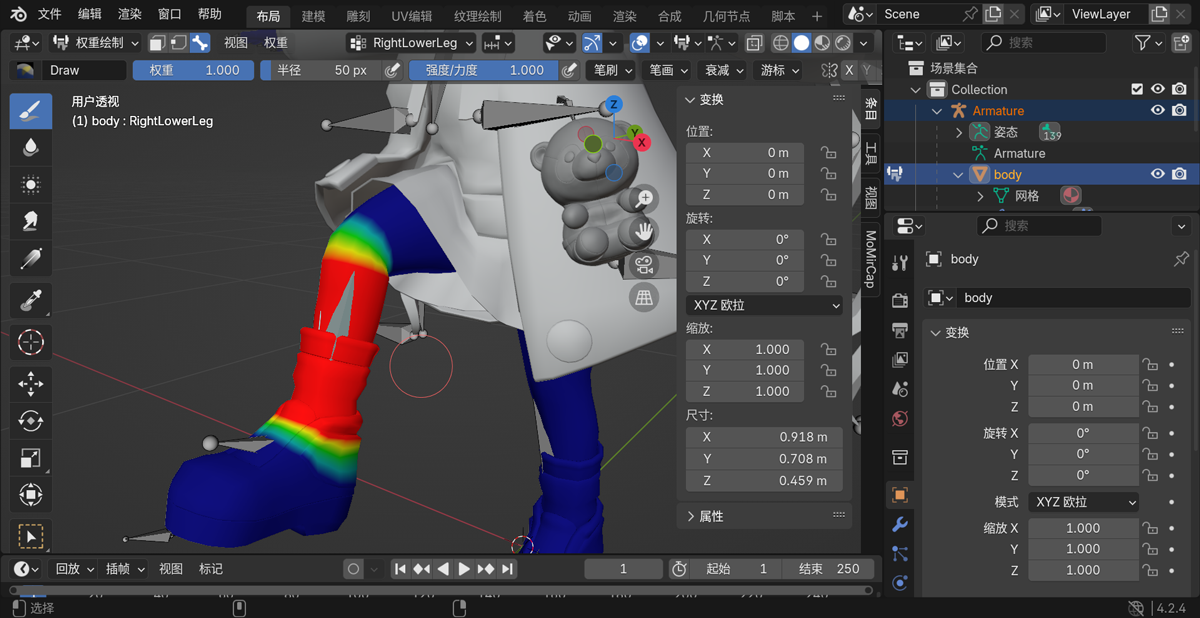Screen dimensions: 1200x618
Task: Open the Modifiers wrench tab in properties
Action: (x=899, y=524)
